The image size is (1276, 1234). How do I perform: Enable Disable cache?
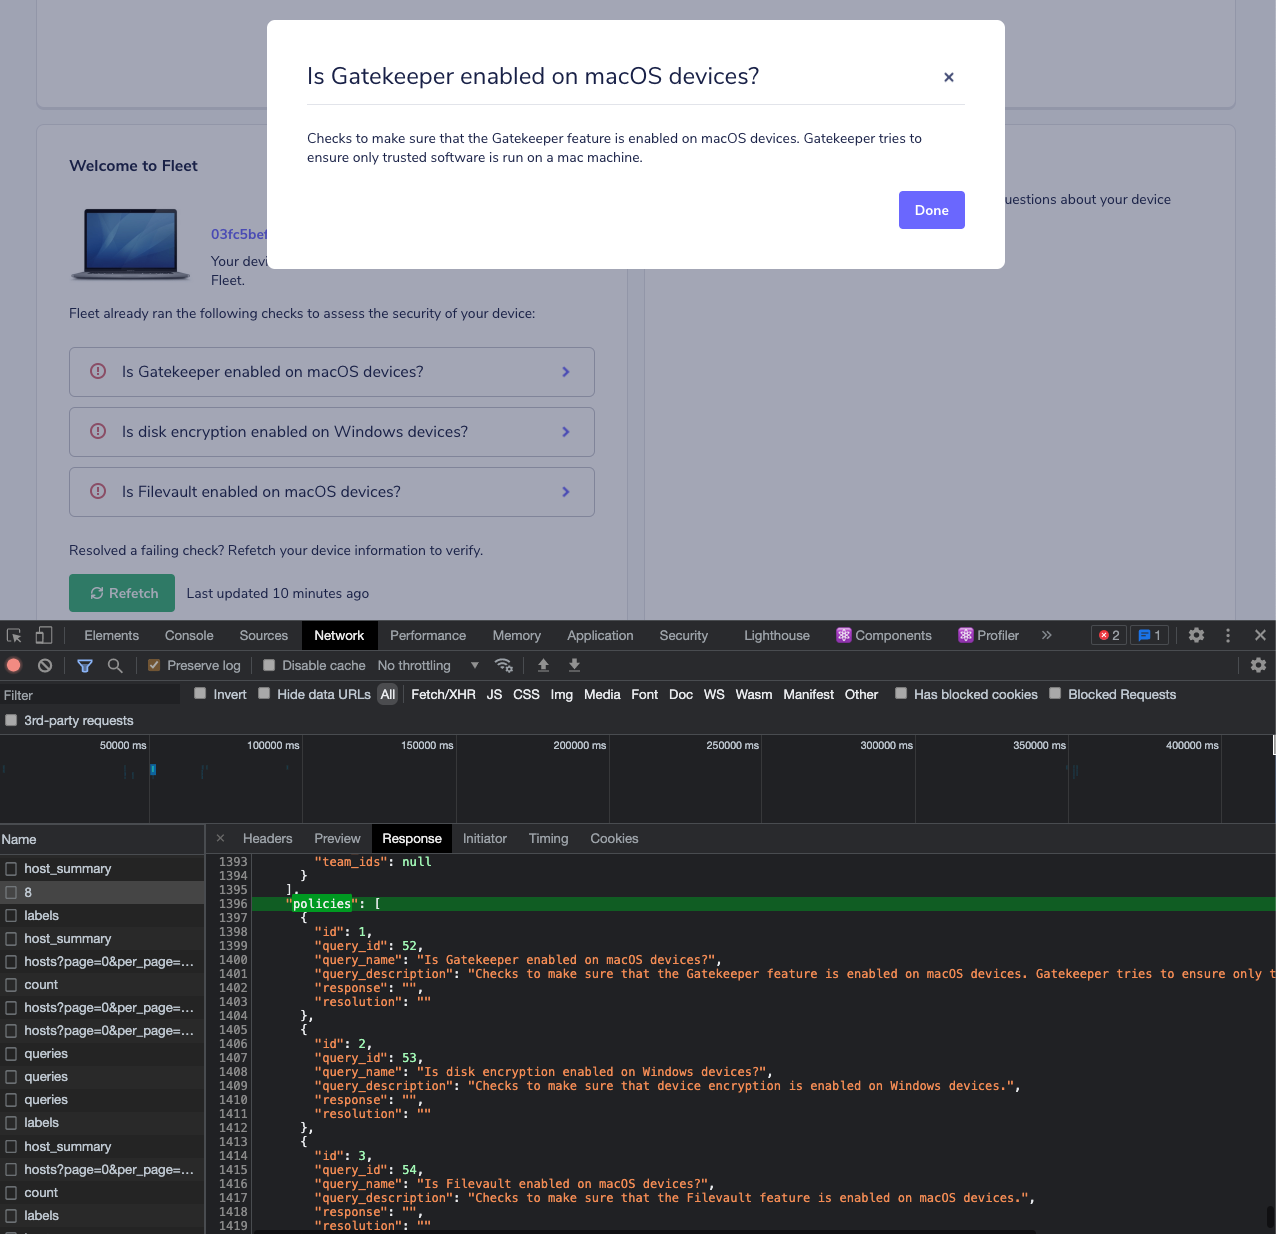268,665
